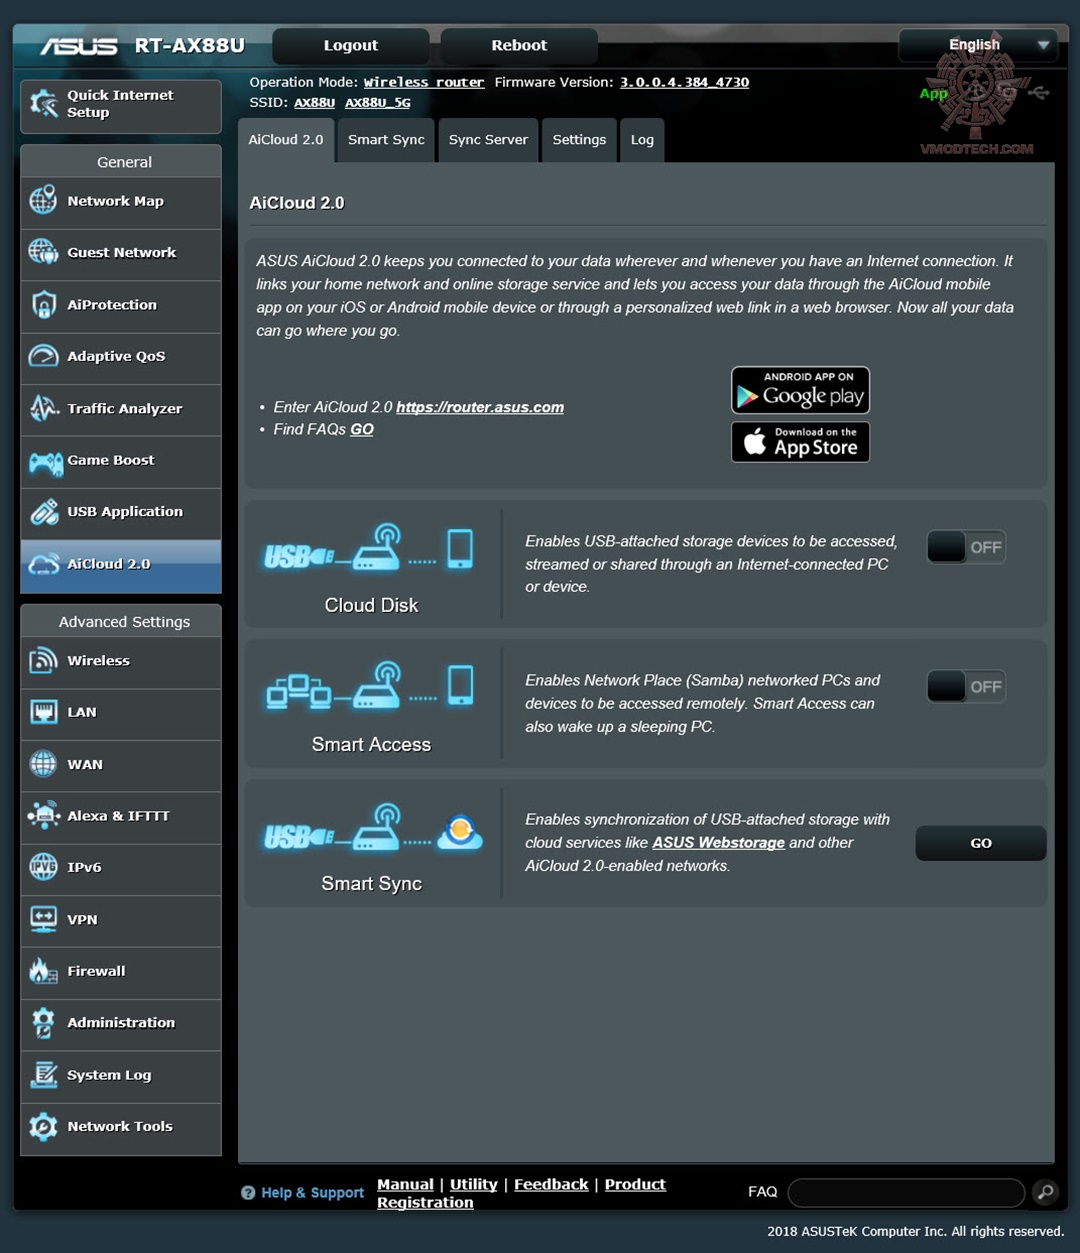Viewport: 1080px width, 1253px height.
Task: Open the Settings tab
Action: pos(579,140)
